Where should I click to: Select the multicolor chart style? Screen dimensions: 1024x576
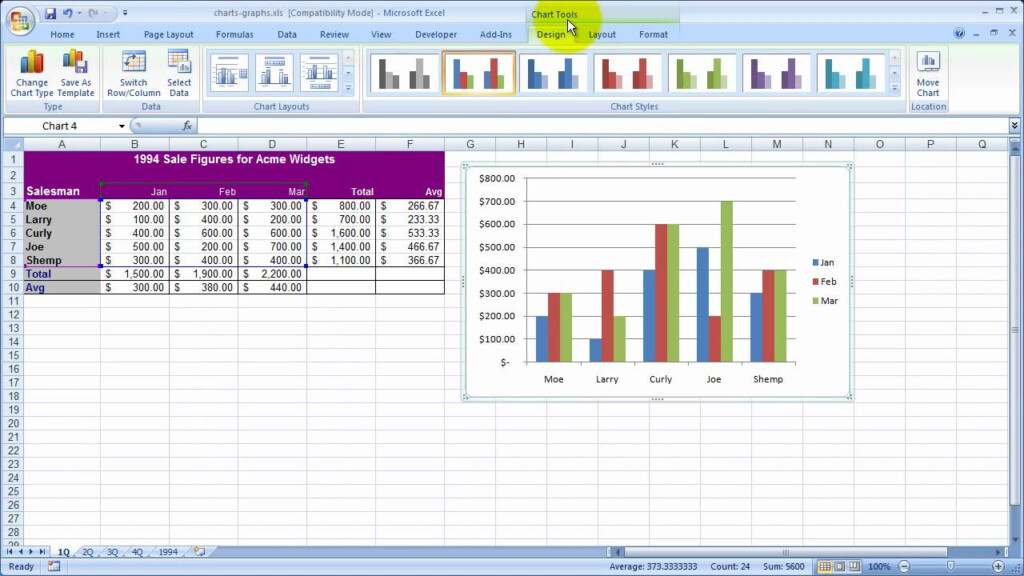tap(479, 73)
